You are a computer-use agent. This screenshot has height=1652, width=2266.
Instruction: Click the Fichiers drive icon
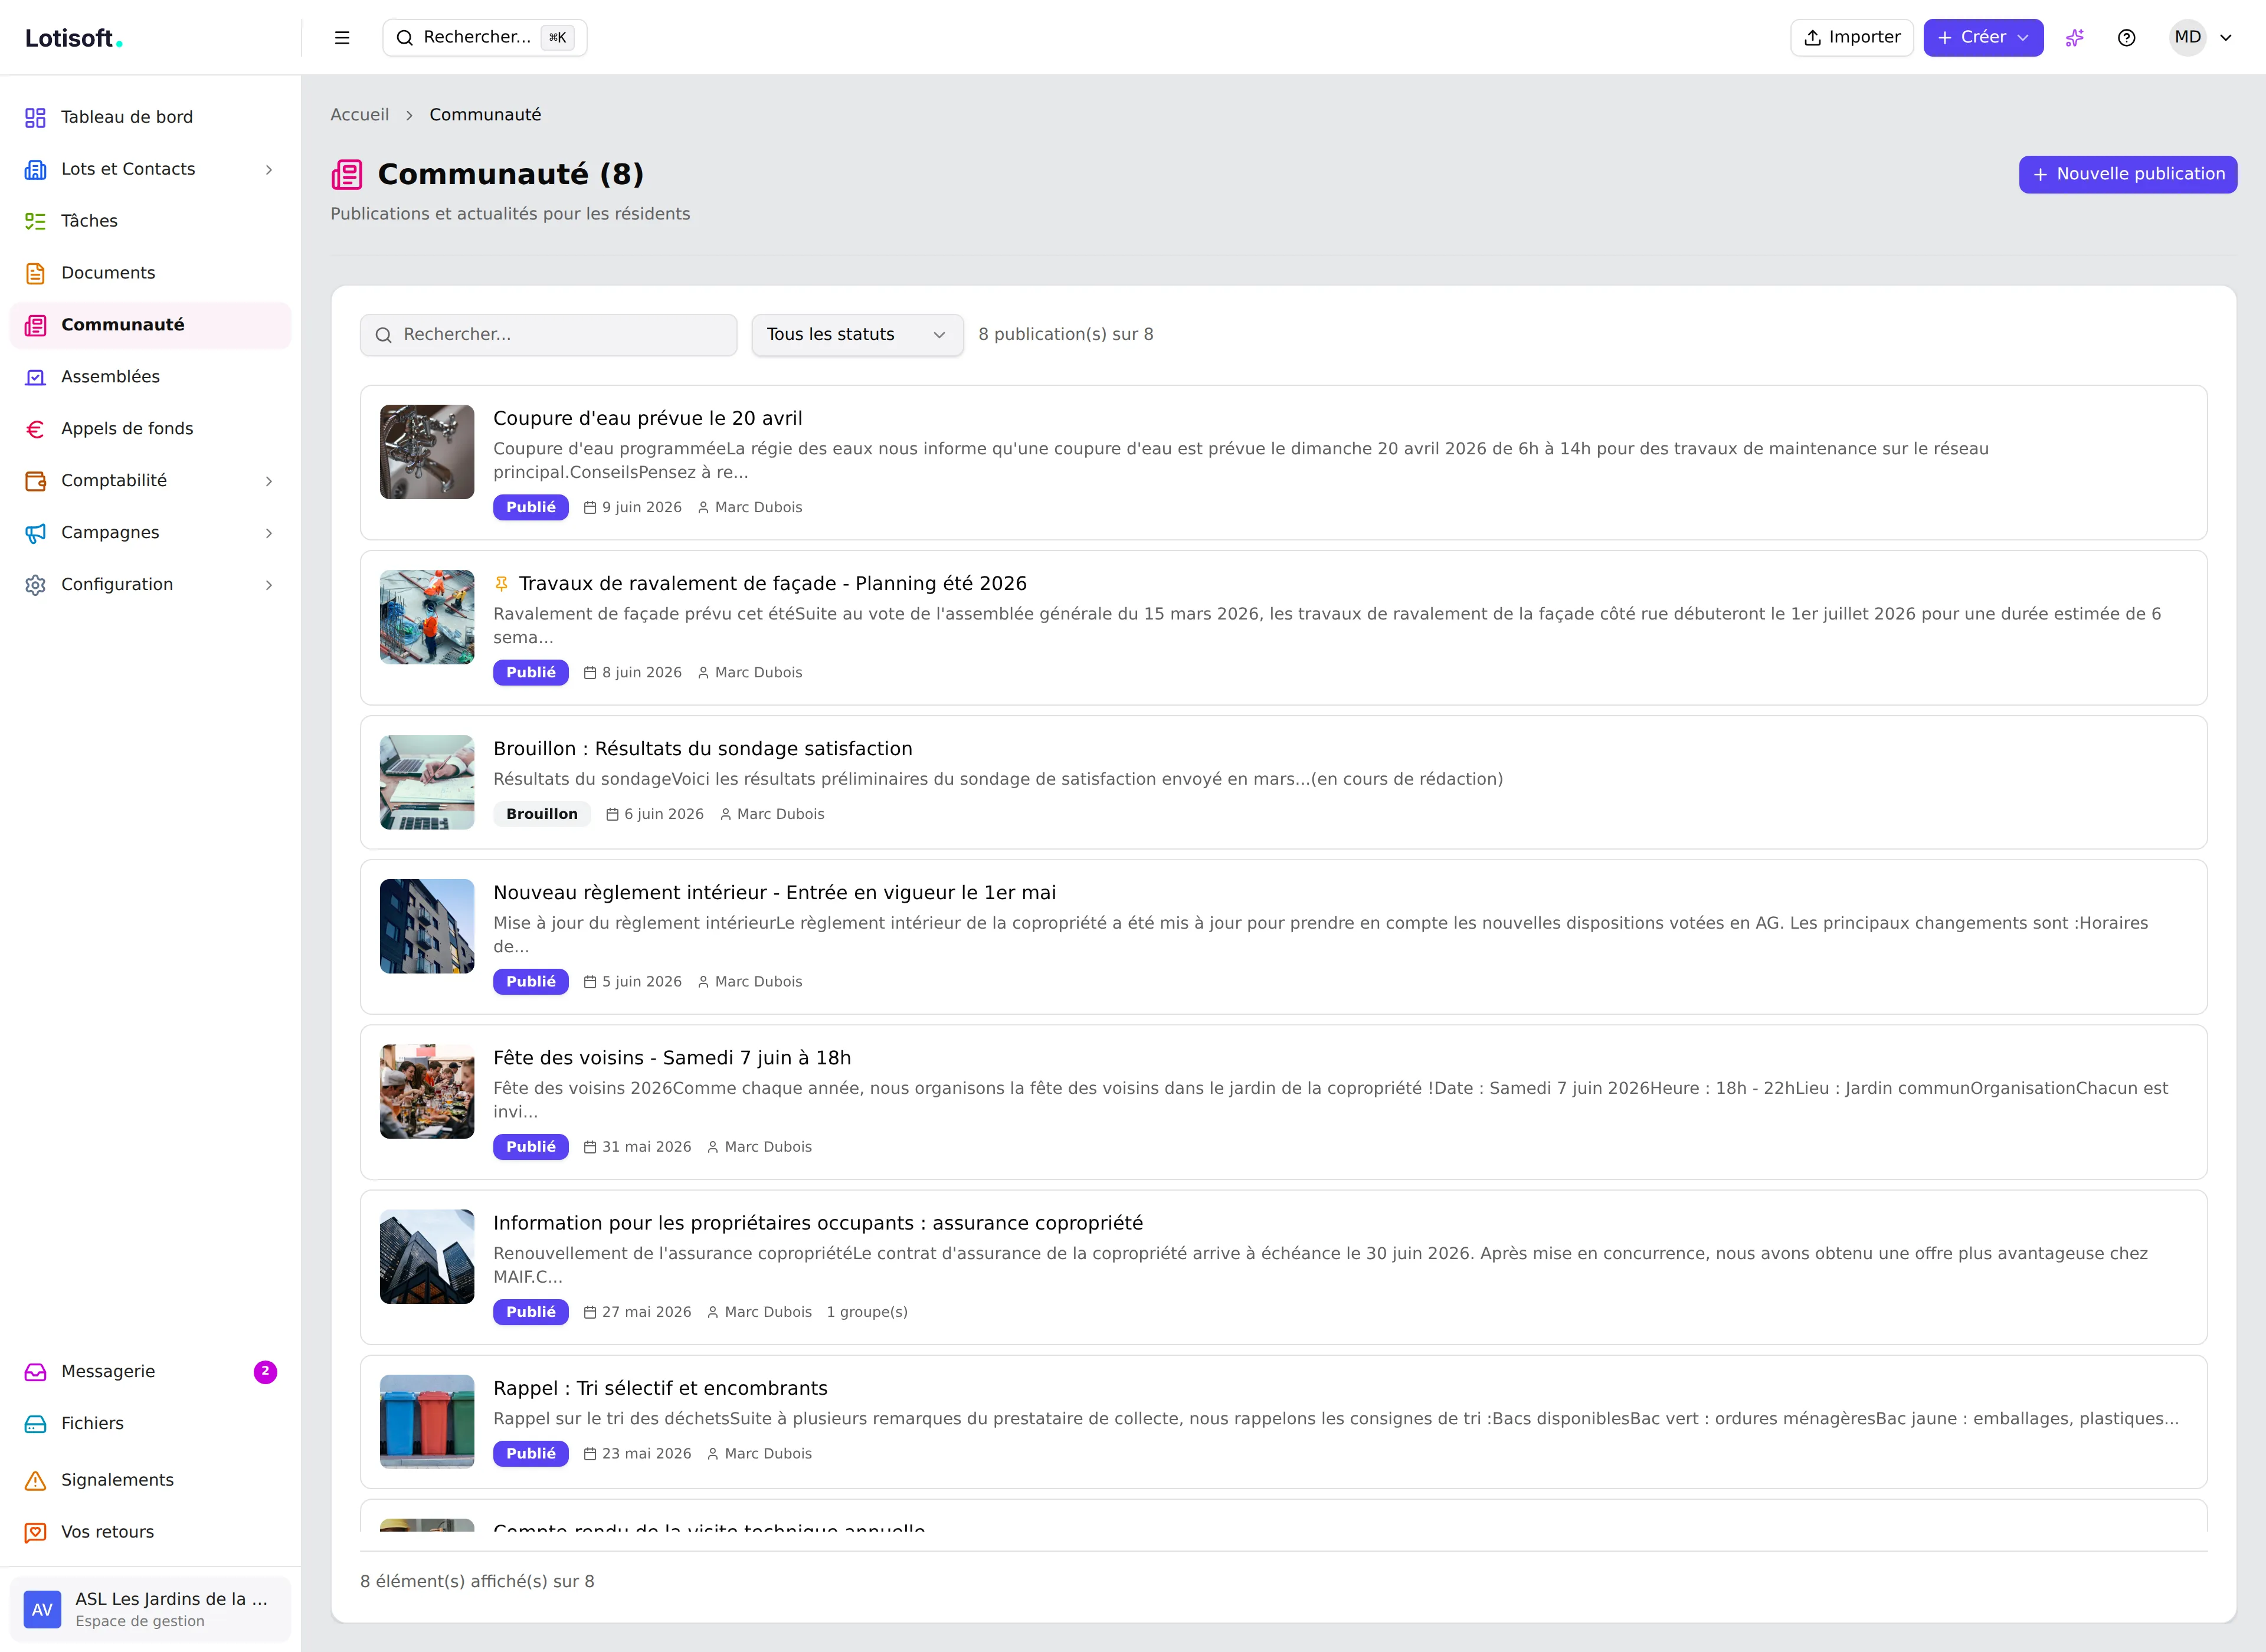point(35,1424)
